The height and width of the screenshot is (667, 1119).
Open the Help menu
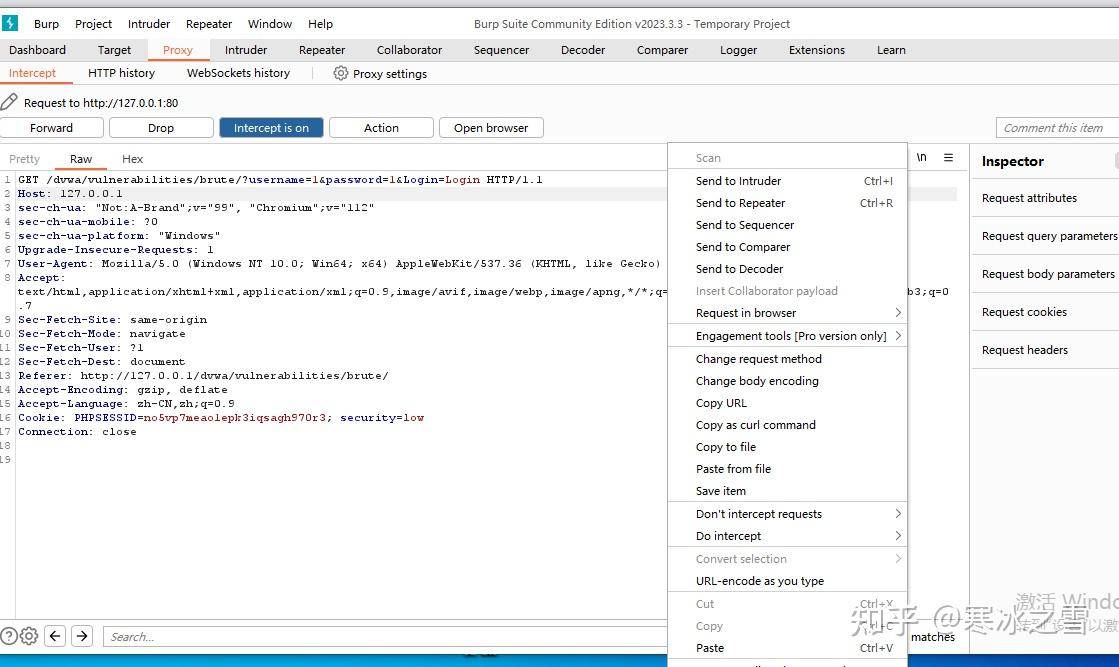320,24
